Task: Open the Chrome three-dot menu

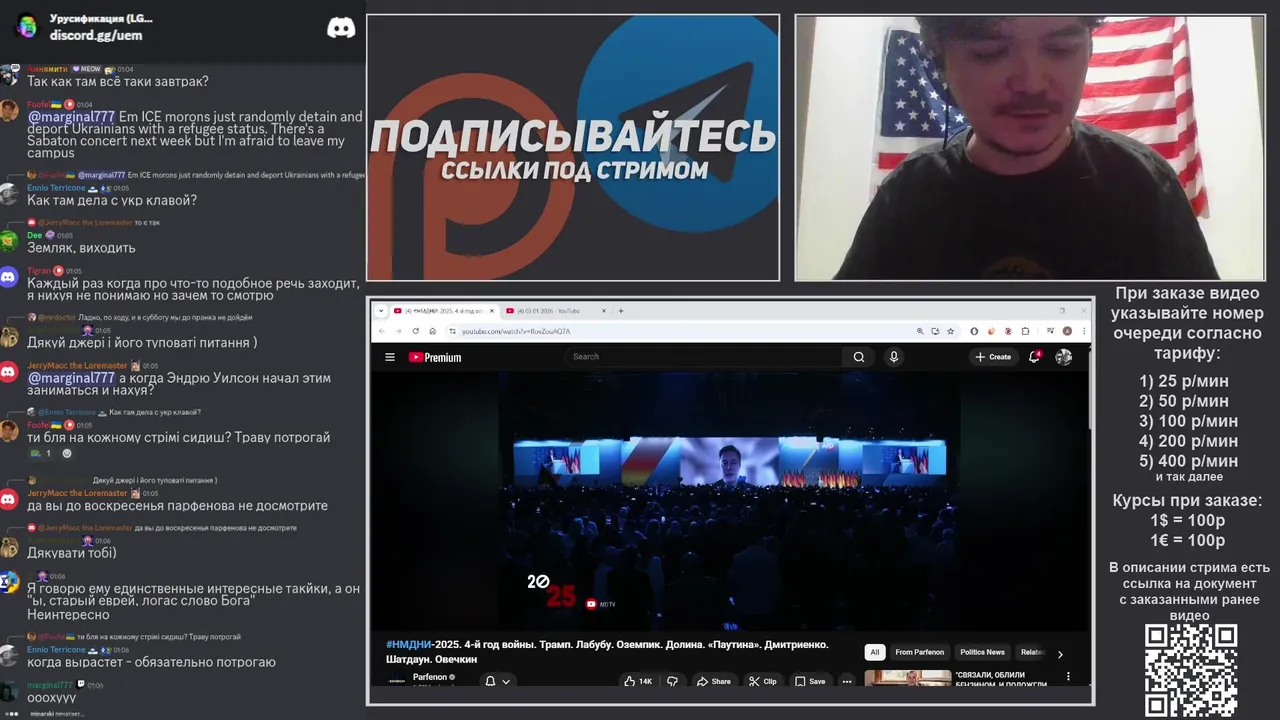Action: pyautogui.click(x=1083, y=331)
